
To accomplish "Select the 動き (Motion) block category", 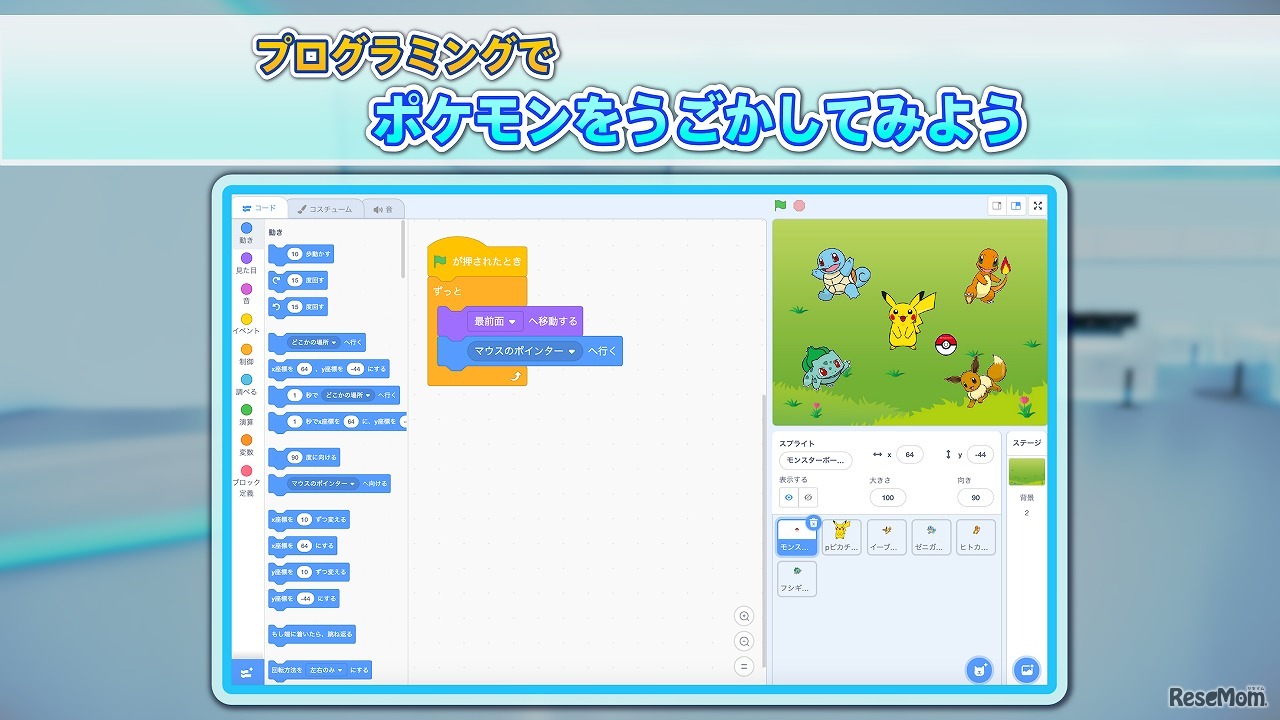I will click(x=246, y=234).
